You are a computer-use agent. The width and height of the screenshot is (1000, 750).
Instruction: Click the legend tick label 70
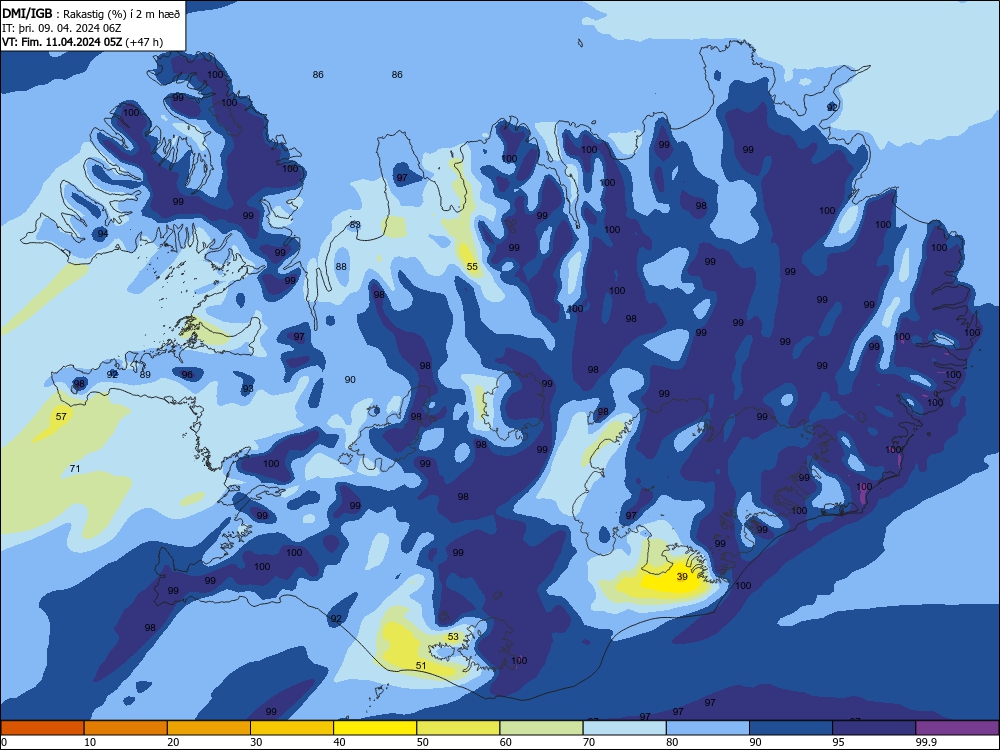(x=589, y=742)
